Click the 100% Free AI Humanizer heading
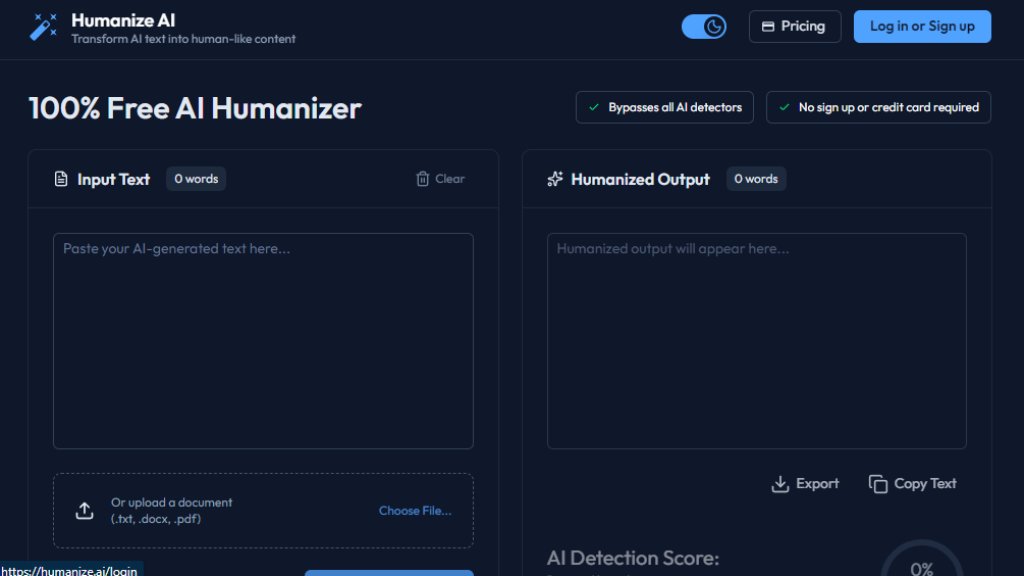1024x576 pixels. [195, 108]
